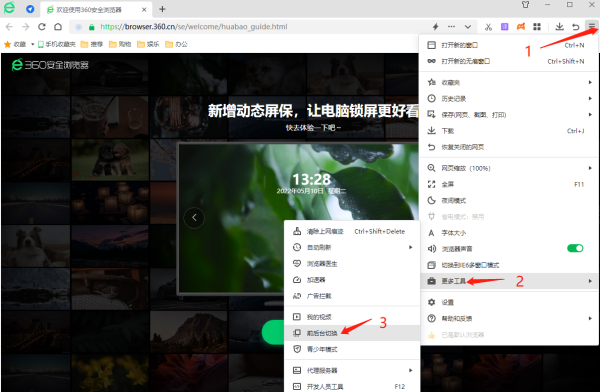Screen dimensions: 600x392
Task: Open the 手机收藏夹 bookmark
Action: 57,44
